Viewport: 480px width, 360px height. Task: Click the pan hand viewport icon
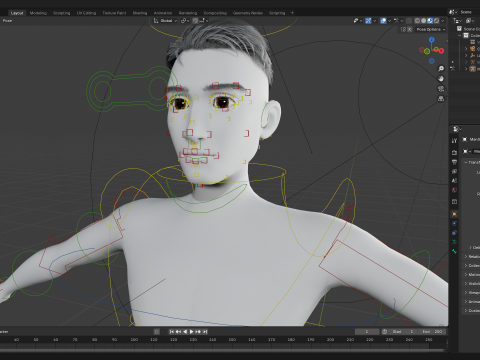pyautogui.click(x=441, y=79)
